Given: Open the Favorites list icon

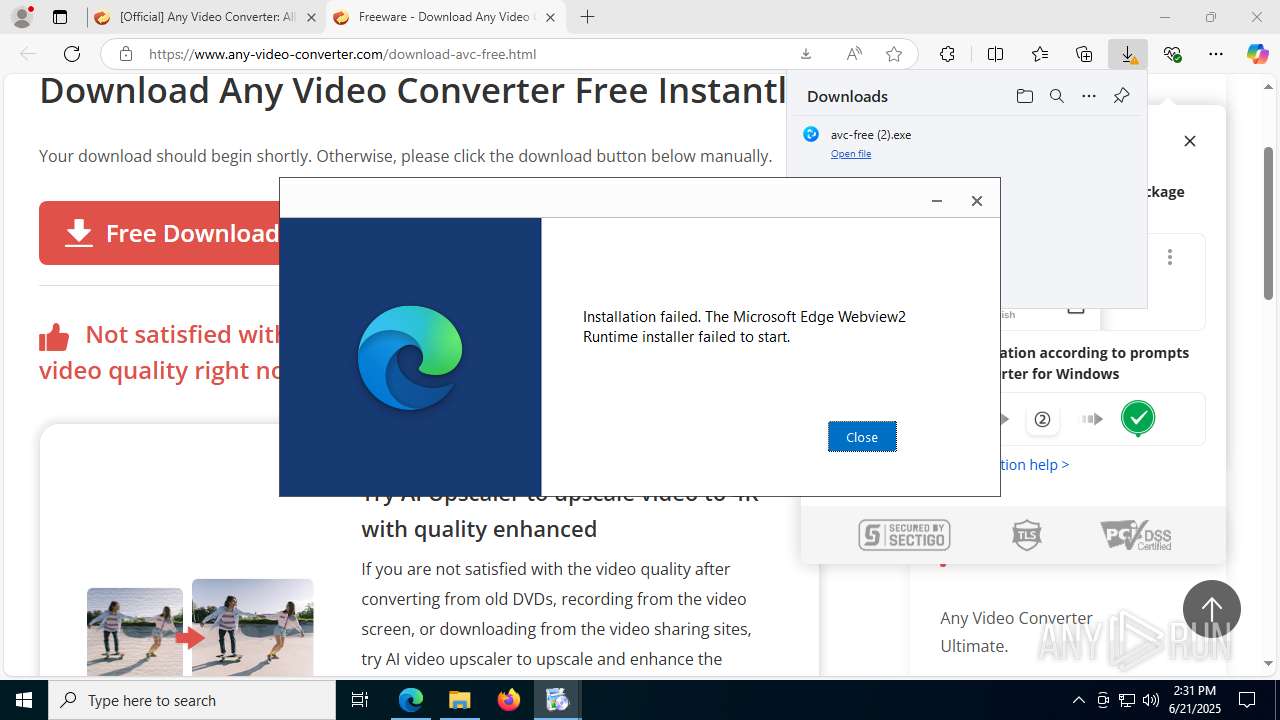Looking at the screenshot, I should (1040, 54).
